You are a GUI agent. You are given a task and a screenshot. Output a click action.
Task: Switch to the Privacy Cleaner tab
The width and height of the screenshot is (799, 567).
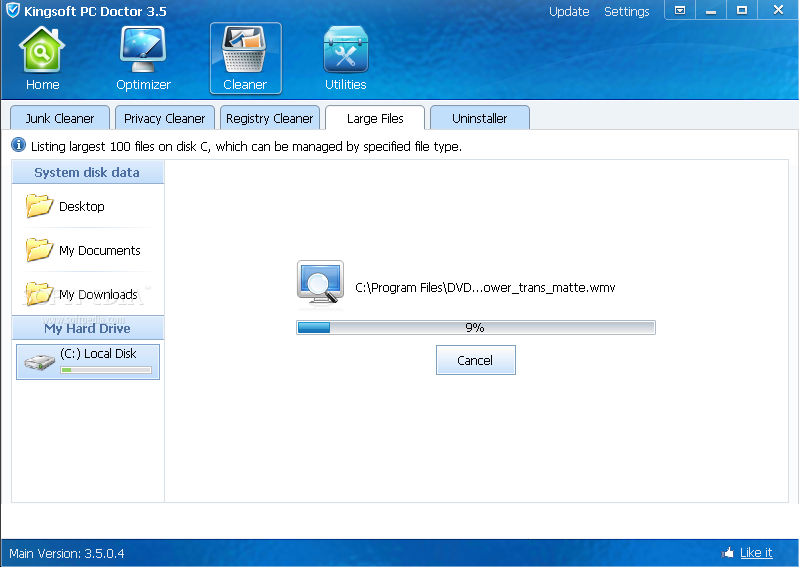(x=165, y=118)
